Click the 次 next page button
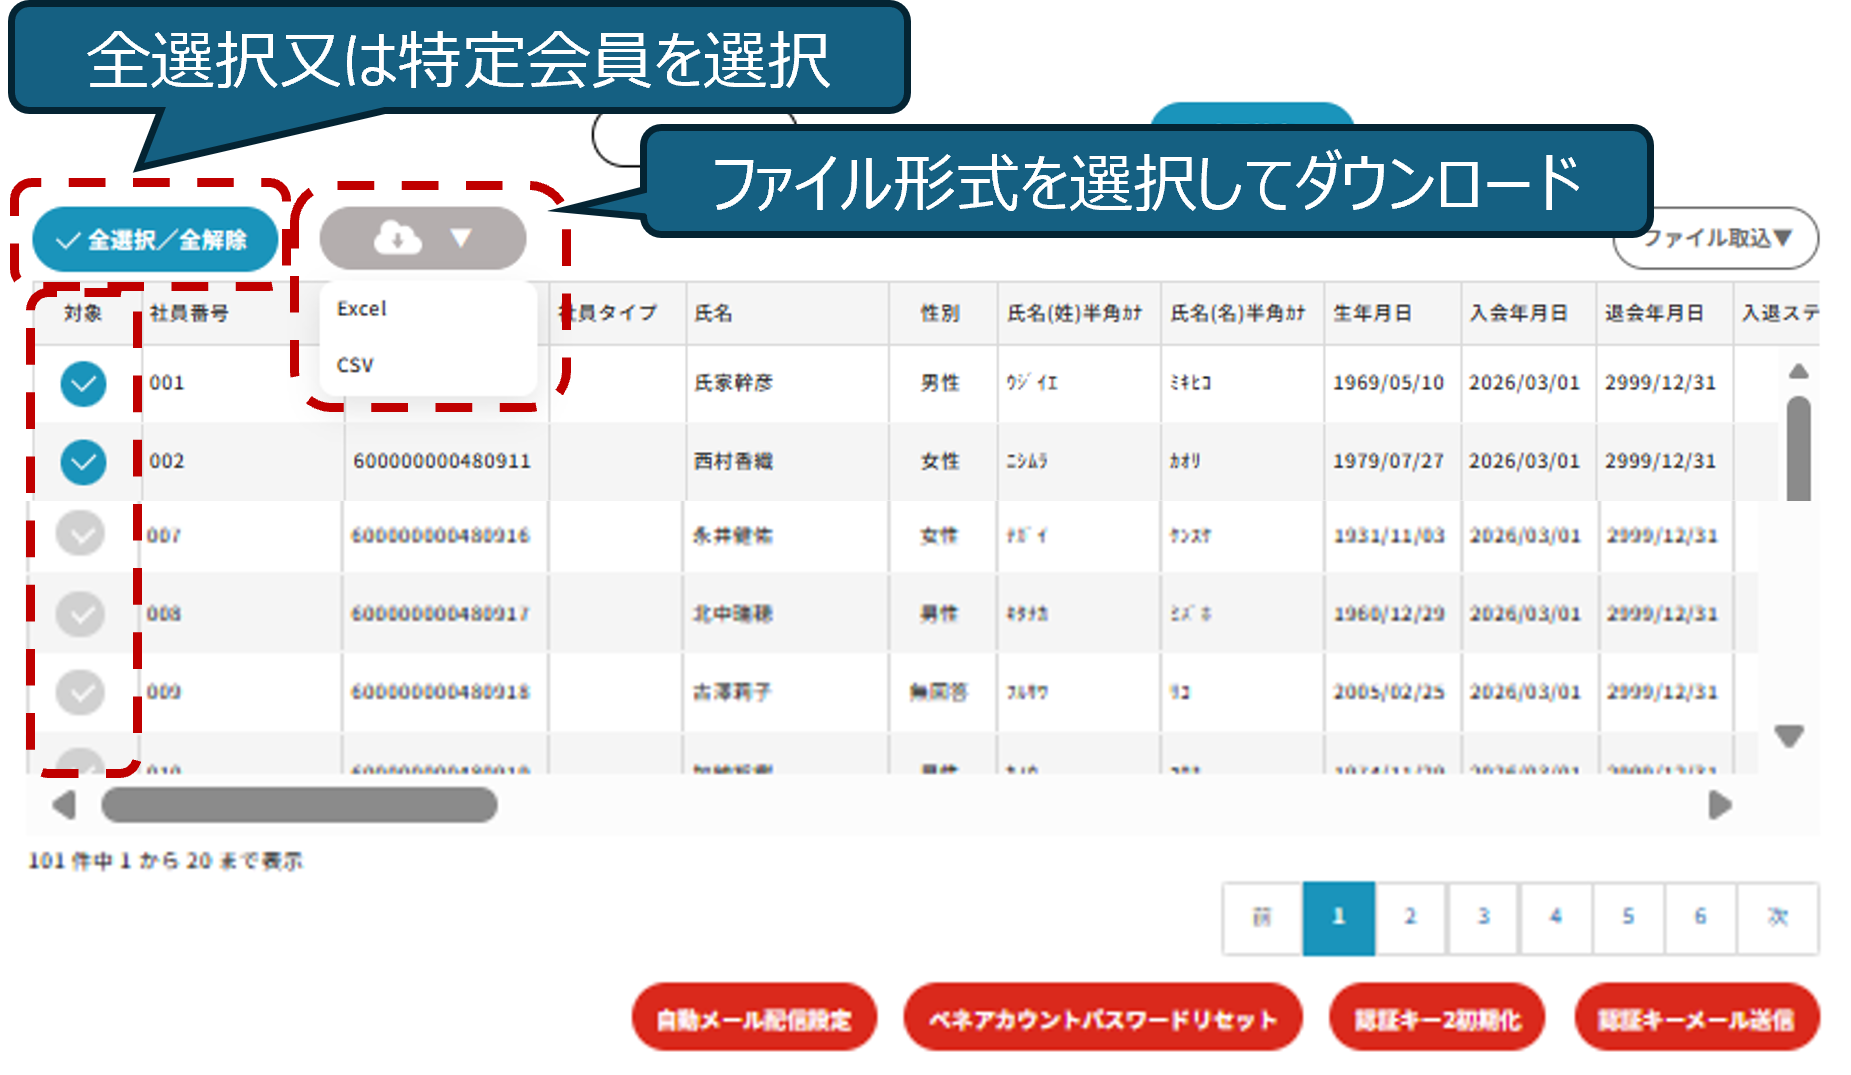The height and width of the screenshot is (1075, 1851). tap(1777, 917)
